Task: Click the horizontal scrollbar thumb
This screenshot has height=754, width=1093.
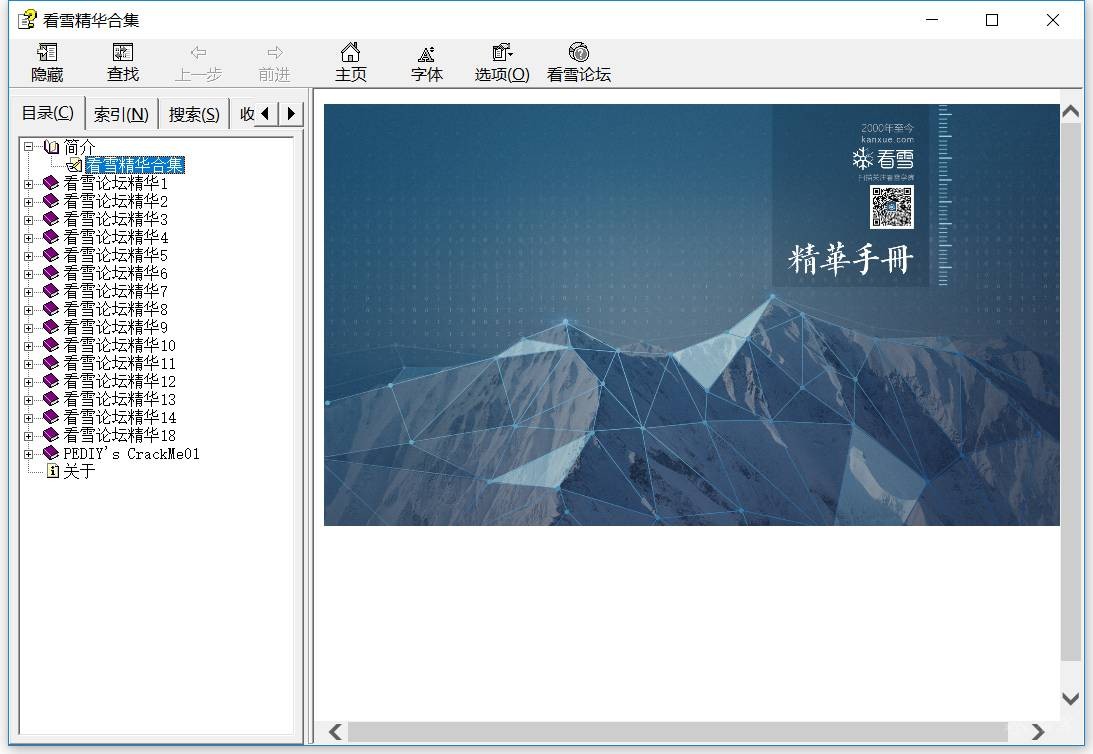Action: [x=678, y=732]
